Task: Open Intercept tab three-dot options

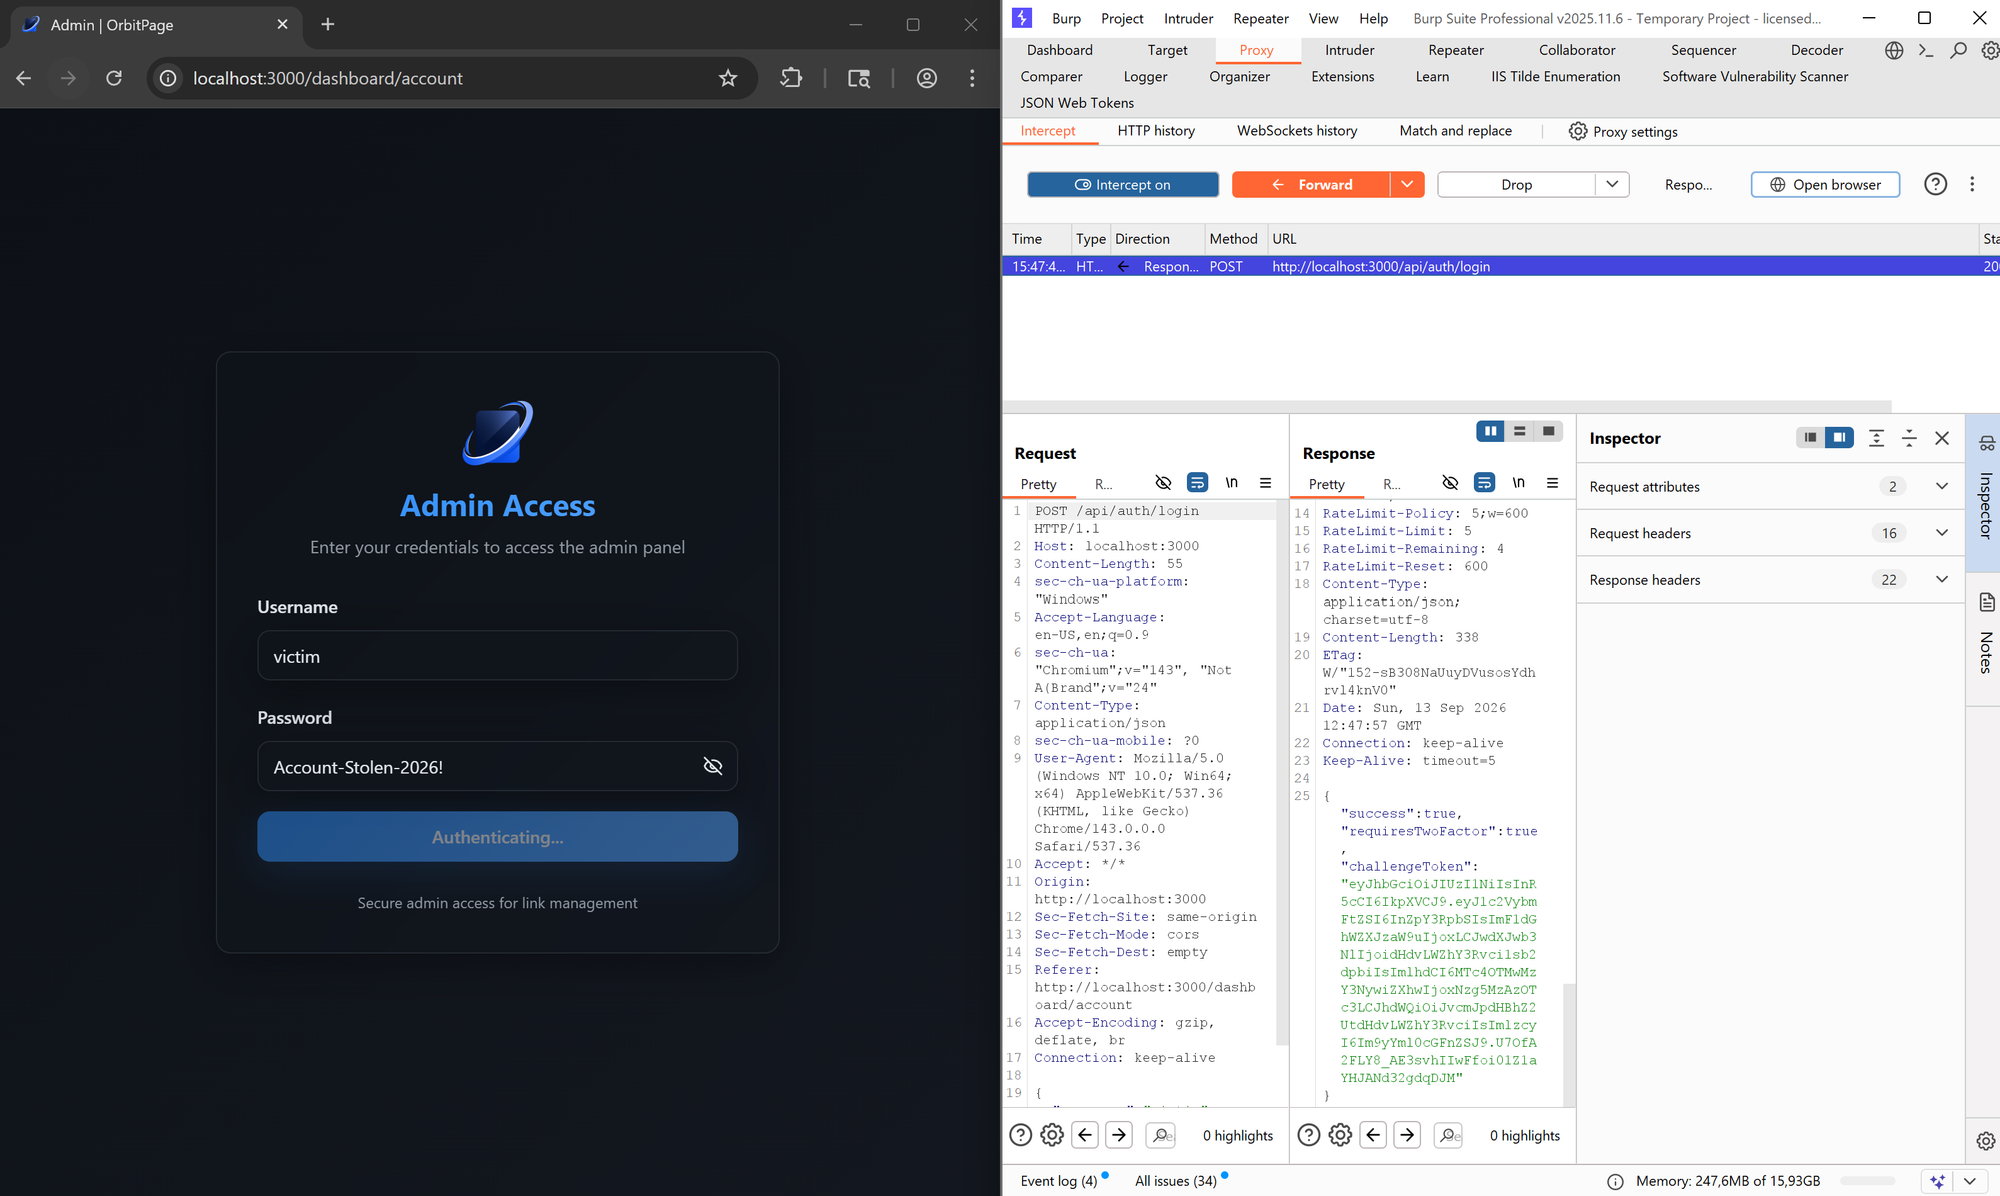Action: tap(1972, 184)
